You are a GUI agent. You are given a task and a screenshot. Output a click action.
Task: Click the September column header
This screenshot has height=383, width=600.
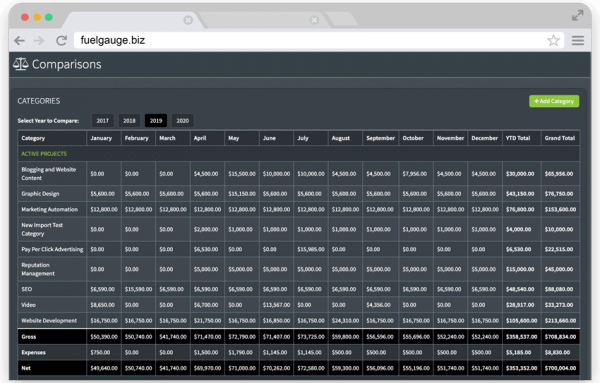pyautogui.click(x=380, y=138)
